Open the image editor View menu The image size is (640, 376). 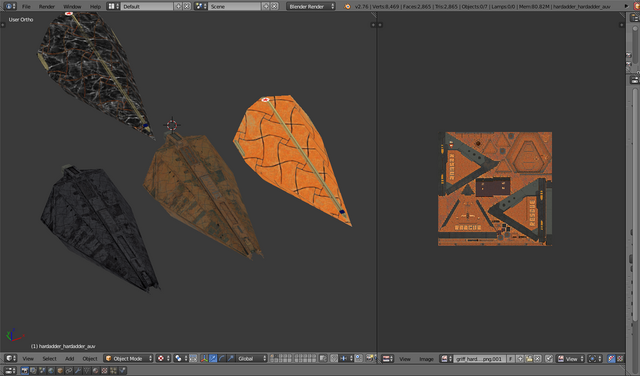coord(405,359)
